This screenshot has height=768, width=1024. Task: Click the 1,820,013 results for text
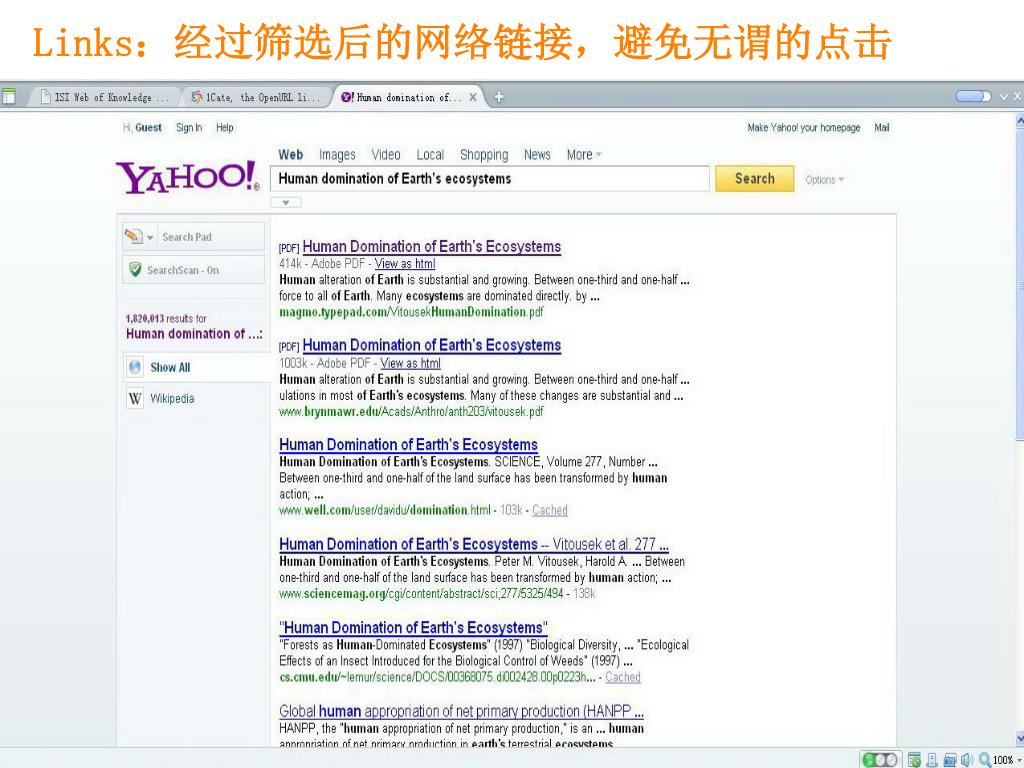pos(166,319)
